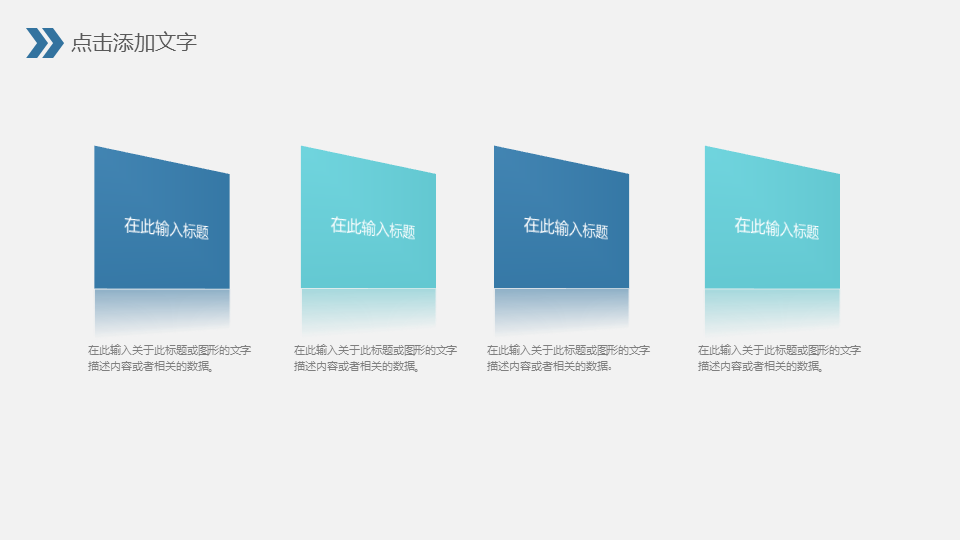960x540 pixels.
Task: Click the double-chevron arrow icon beside the title
Action: 44,43
